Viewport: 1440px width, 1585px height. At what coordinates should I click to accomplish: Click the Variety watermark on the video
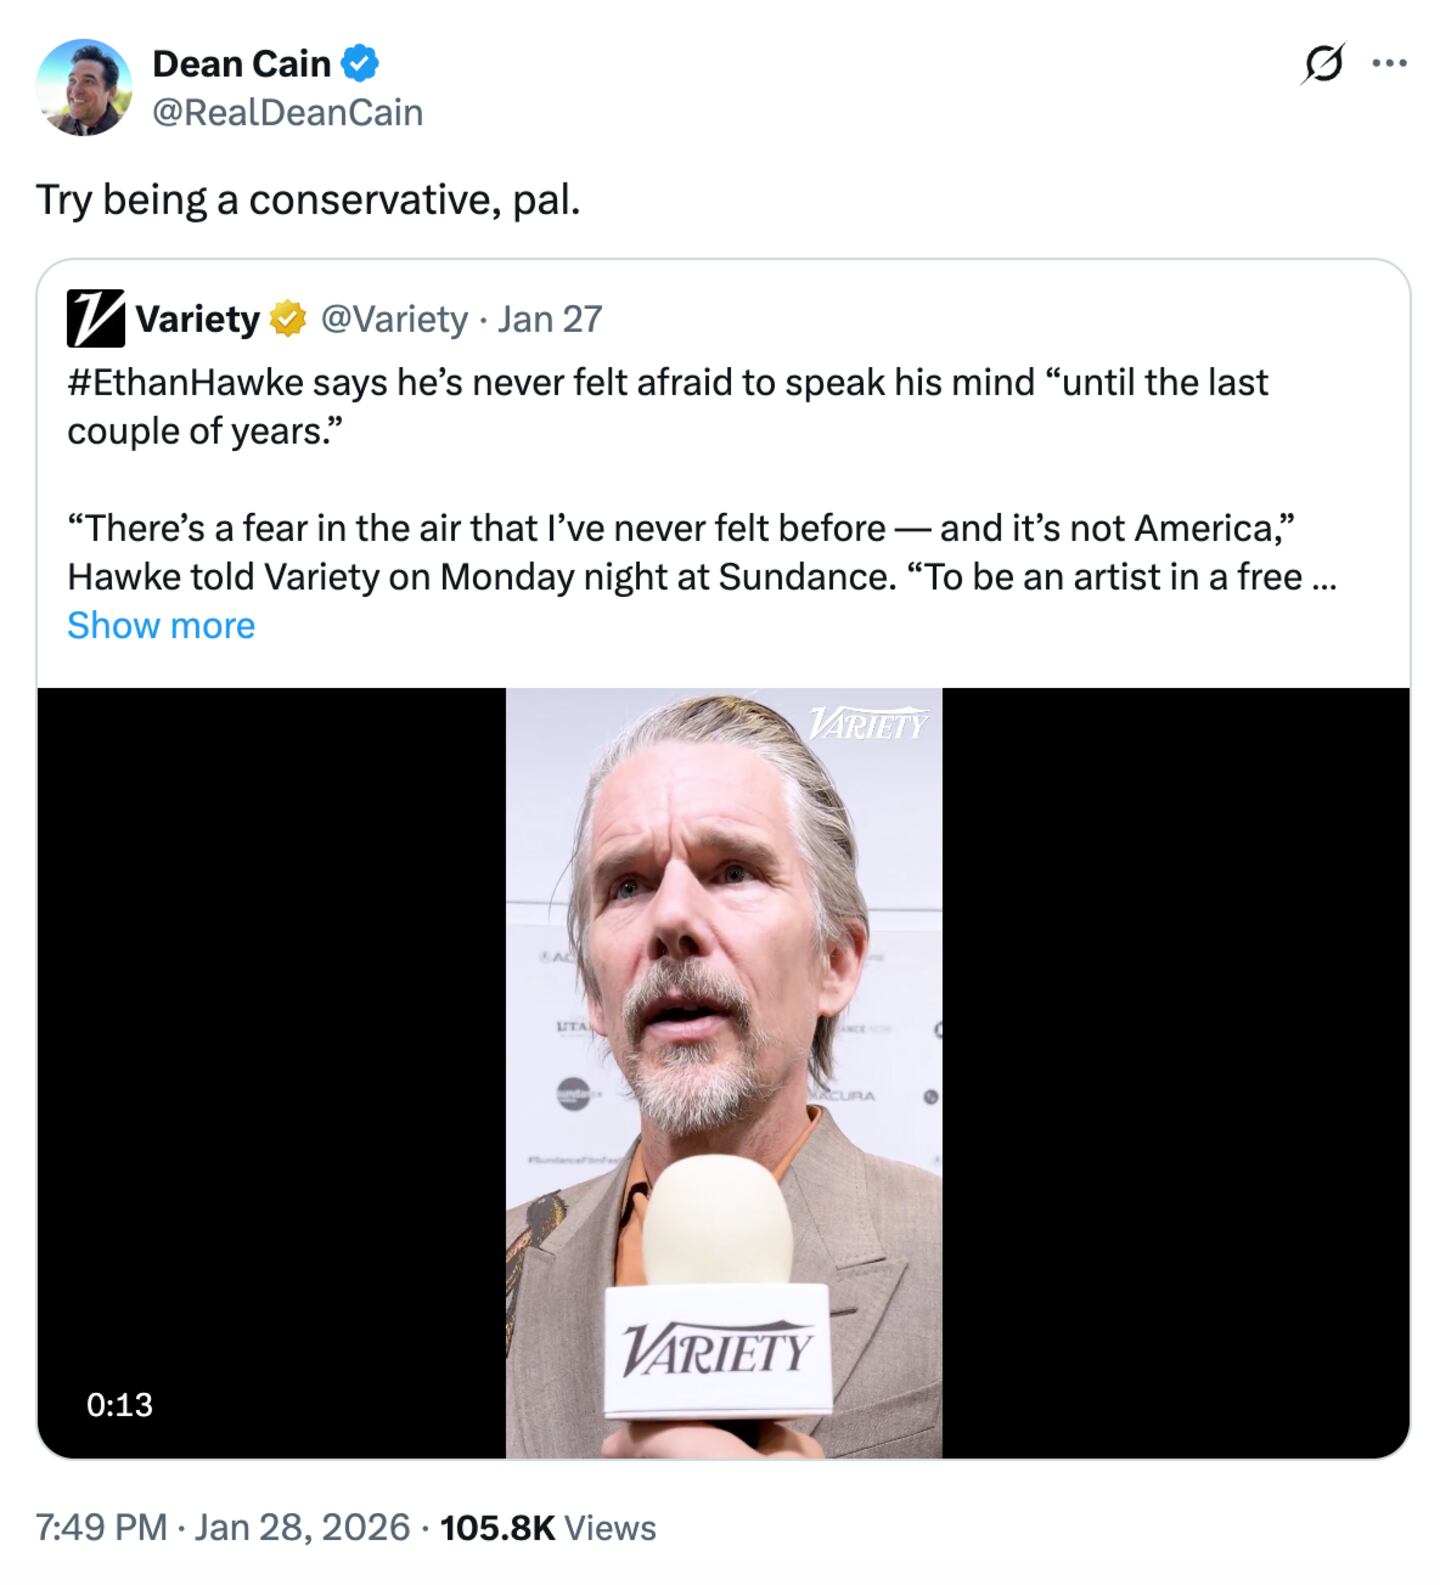867,723
